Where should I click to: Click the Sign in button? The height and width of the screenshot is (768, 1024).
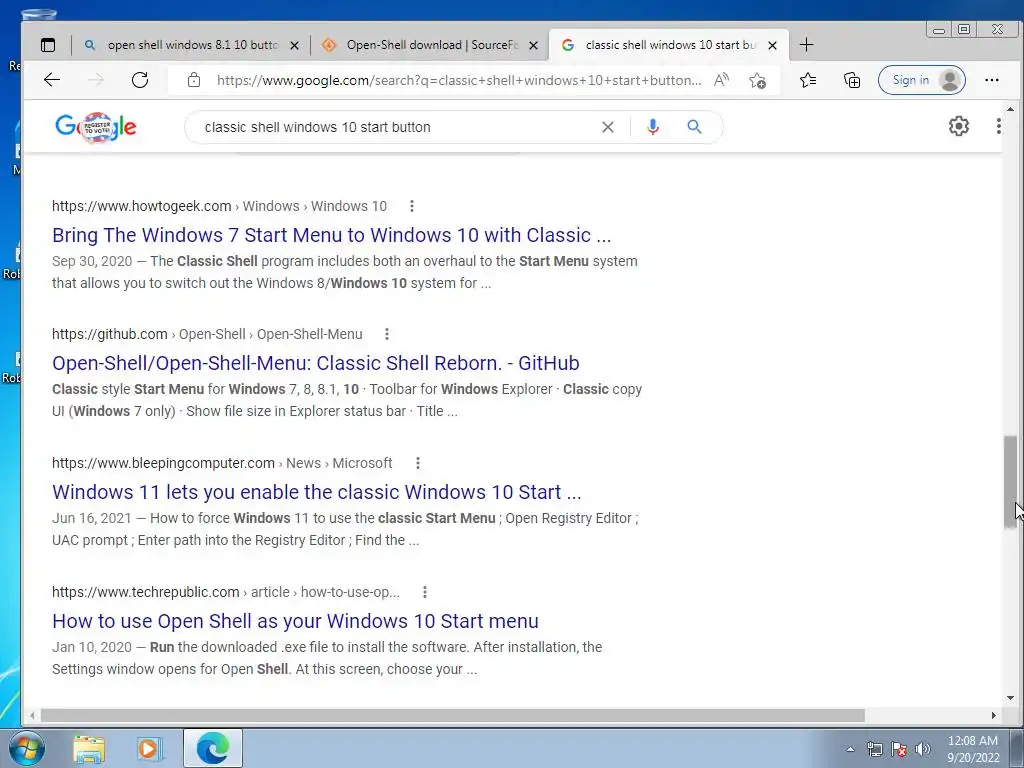tap(921, 80)
